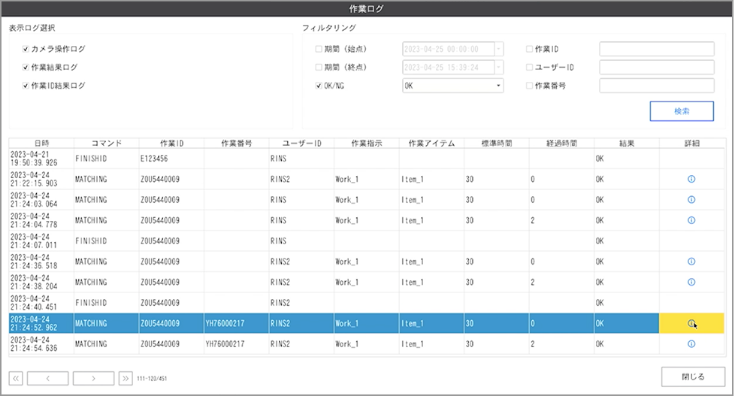734x396 pixels.
Task: Go to next page with > button
Action: point(94,378)
